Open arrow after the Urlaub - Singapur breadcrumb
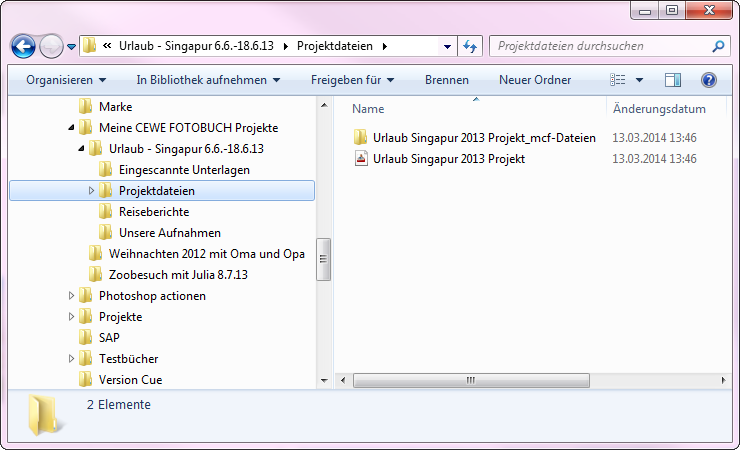The width and height of the screenshot is (740, 450). tap(286, 46)
